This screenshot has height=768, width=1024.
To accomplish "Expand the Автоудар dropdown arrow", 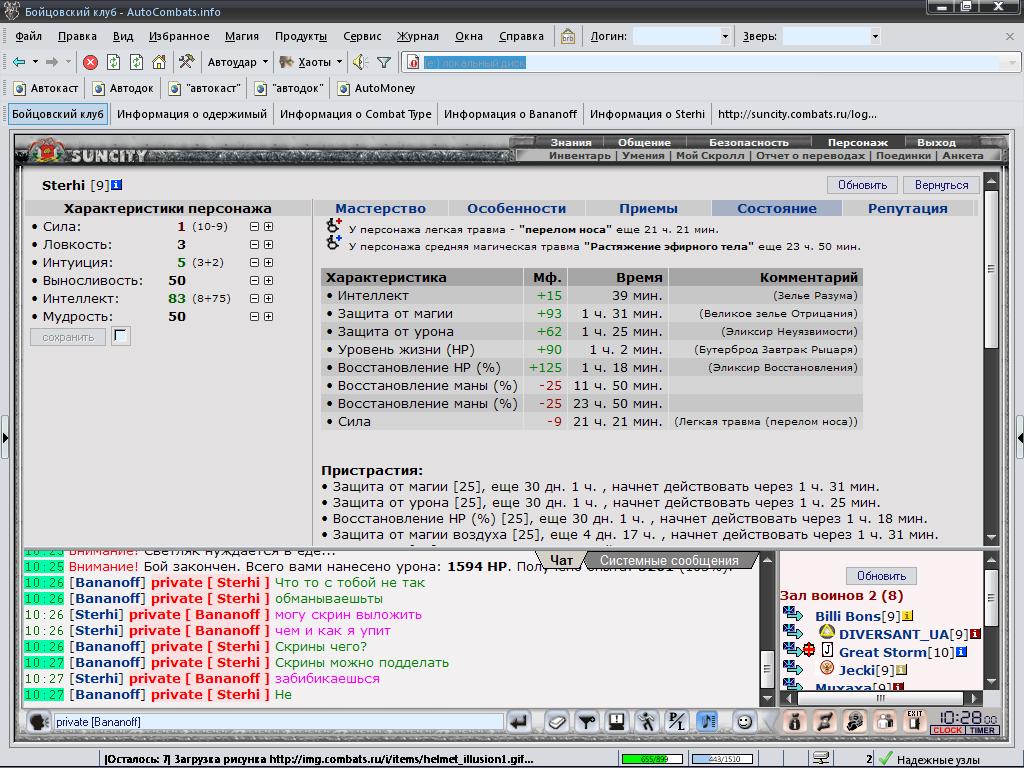I will (x=265, y=62).
